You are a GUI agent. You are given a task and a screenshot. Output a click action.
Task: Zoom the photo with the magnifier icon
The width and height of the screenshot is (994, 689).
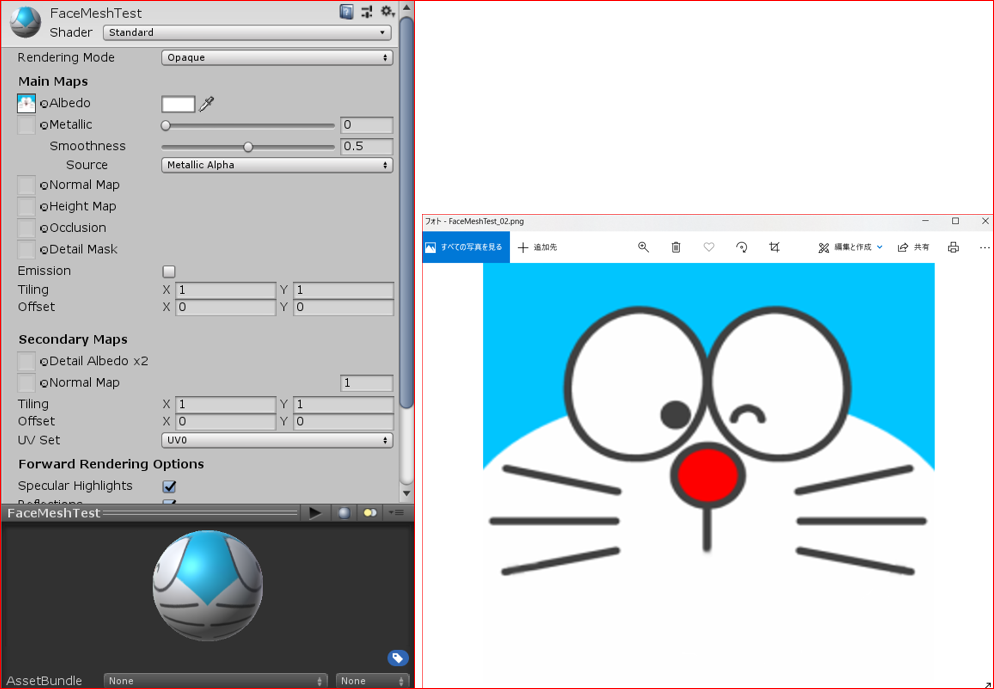coord(643,247)
